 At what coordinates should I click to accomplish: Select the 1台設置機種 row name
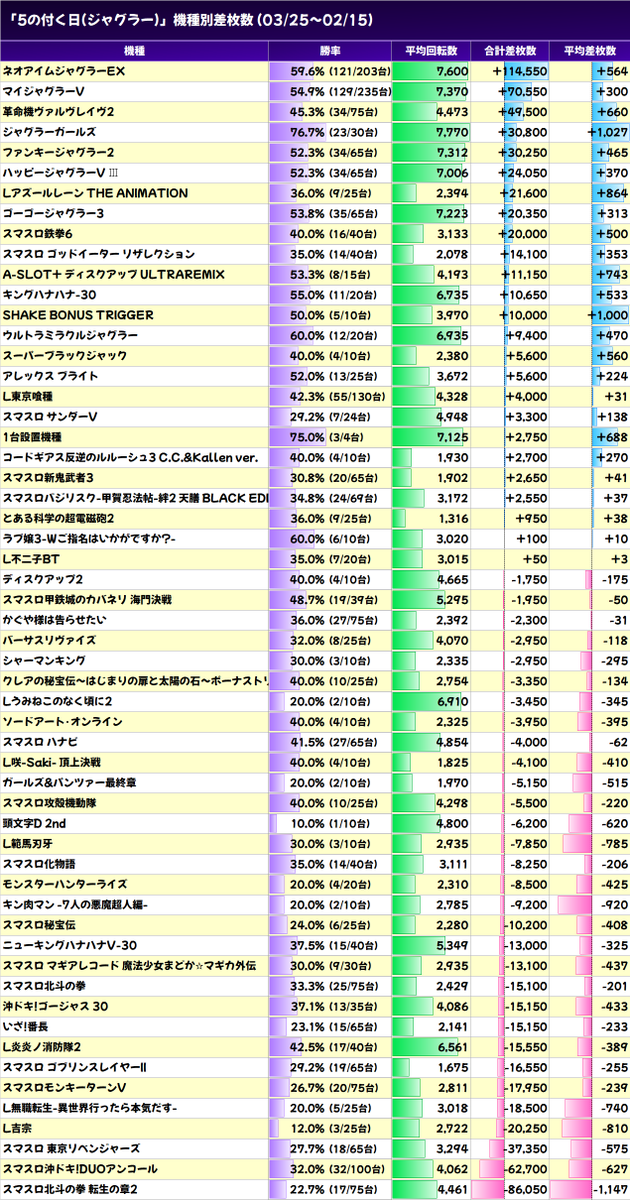[32, 436]
